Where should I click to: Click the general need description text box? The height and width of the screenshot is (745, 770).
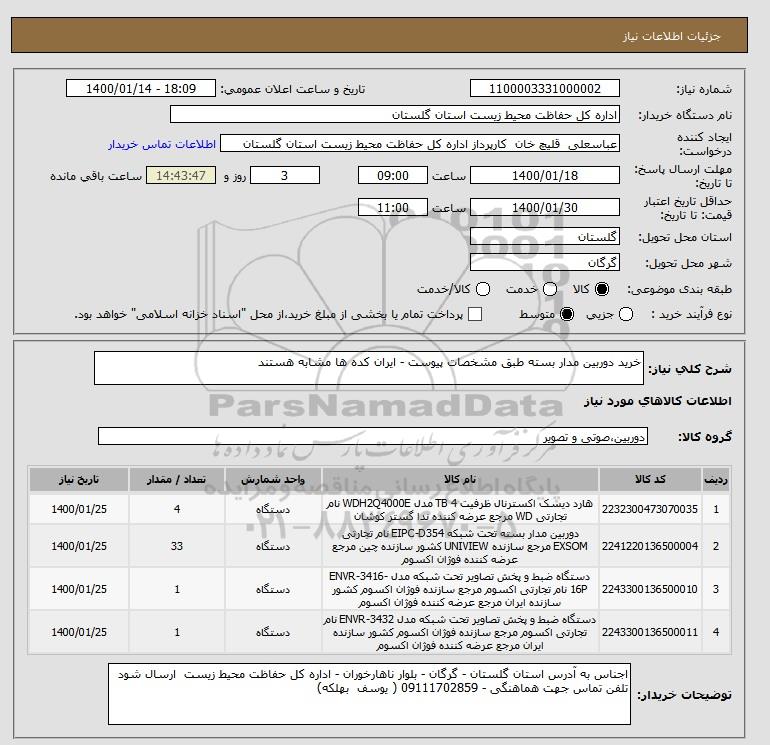(369, 368)
